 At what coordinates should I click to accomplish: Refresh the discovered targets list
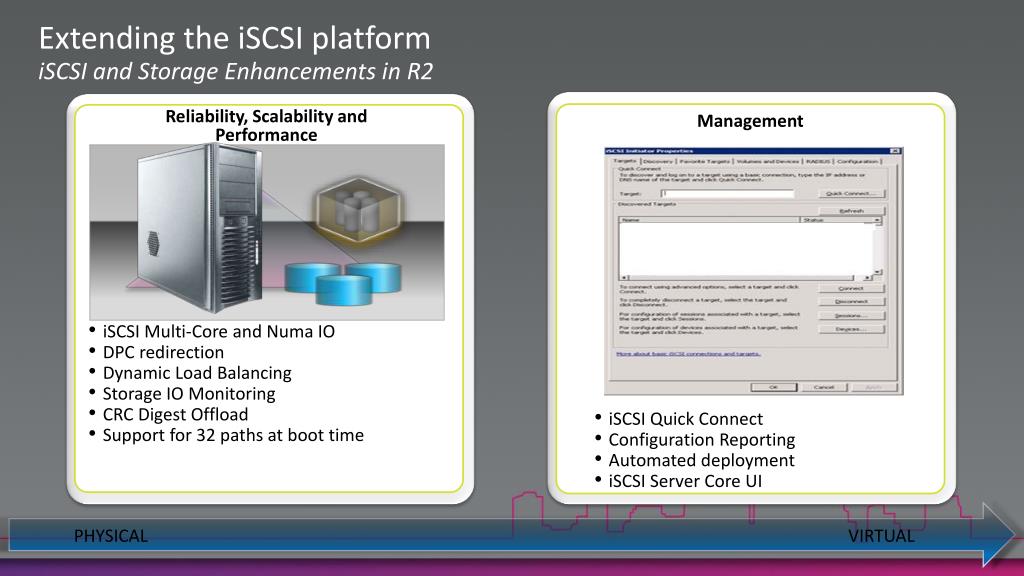point(851,211)
